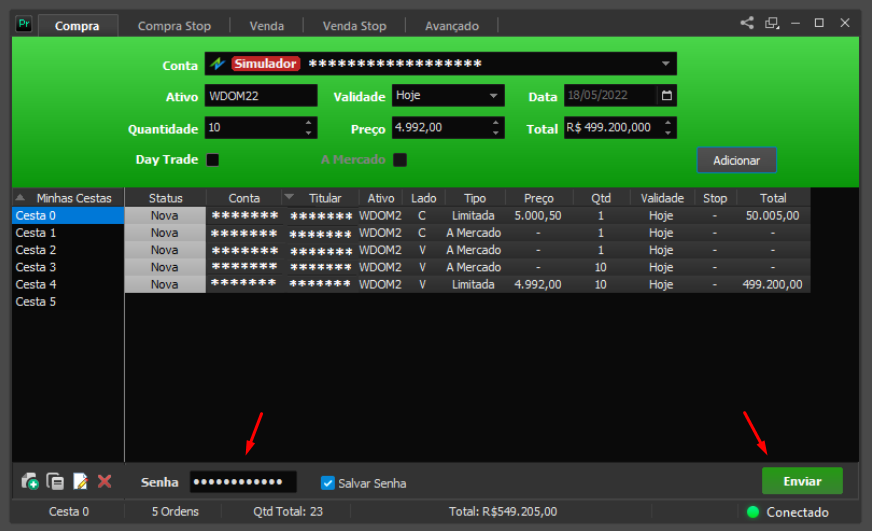Switch to the Venda Stop tab
Image resolution: width=872 pixels, height=531 pixels.
click(x=354, y=26)
